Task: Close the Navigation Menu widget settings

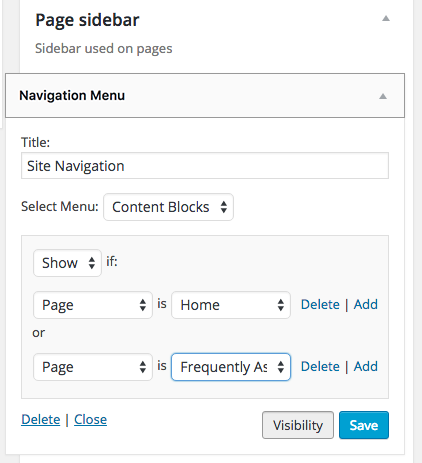Action: pyautogui.click(x=90, y=419)
